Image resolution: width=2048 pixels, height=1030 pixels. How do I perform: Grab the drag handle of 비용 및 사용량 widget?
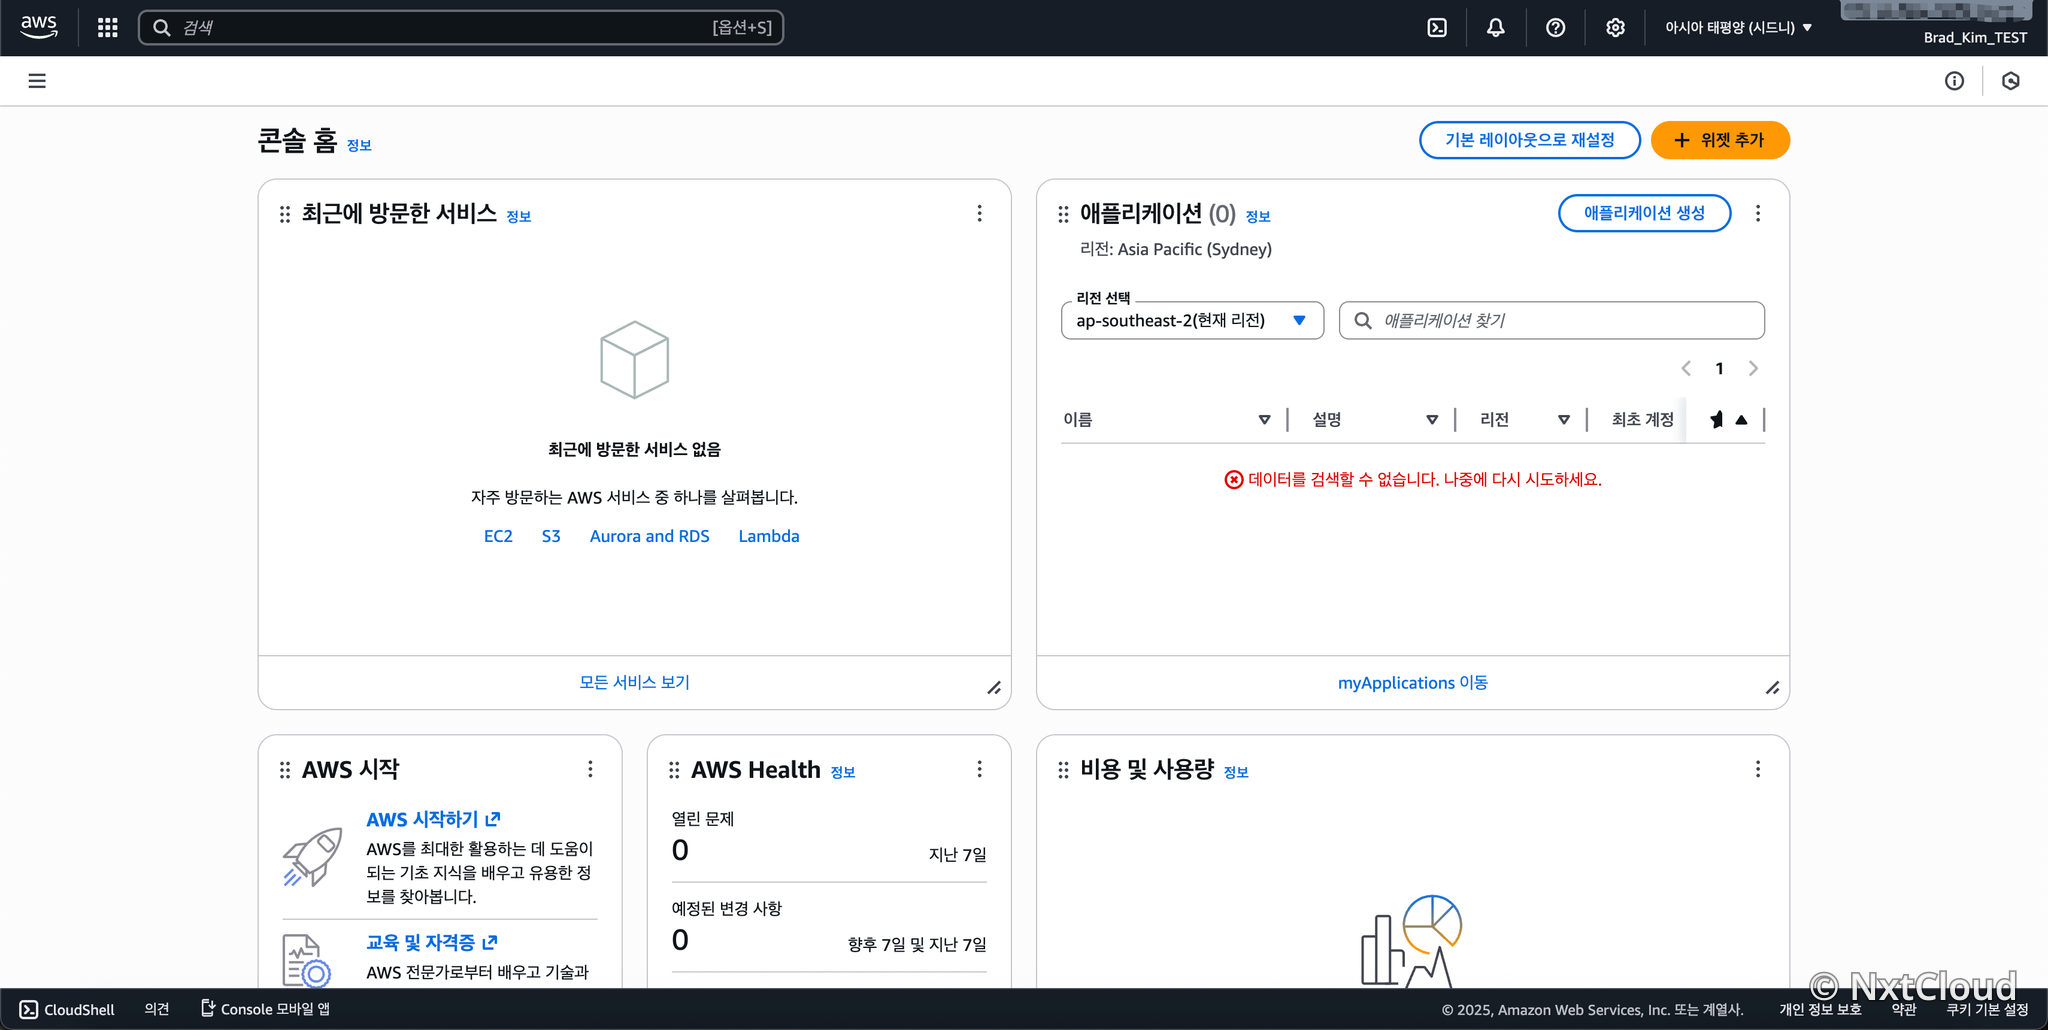tap(1063, 770)
